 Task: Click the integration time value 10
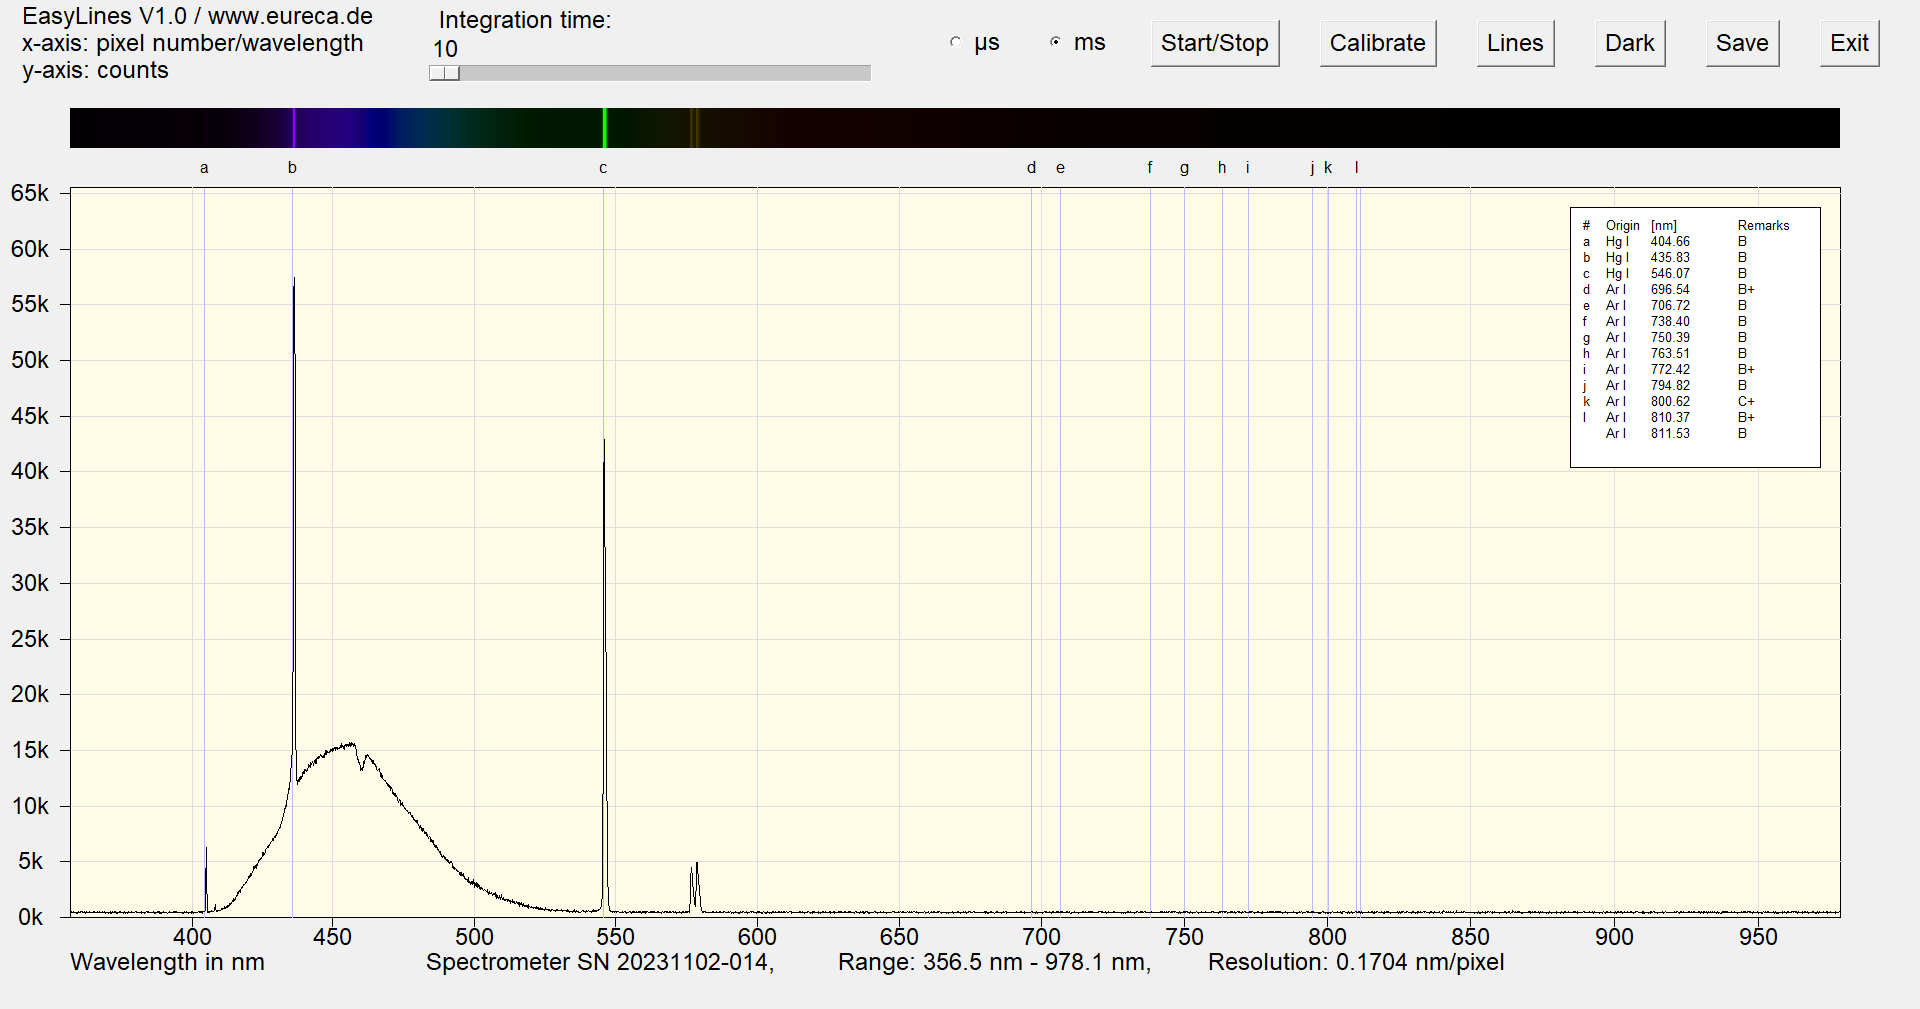(445, 49)
